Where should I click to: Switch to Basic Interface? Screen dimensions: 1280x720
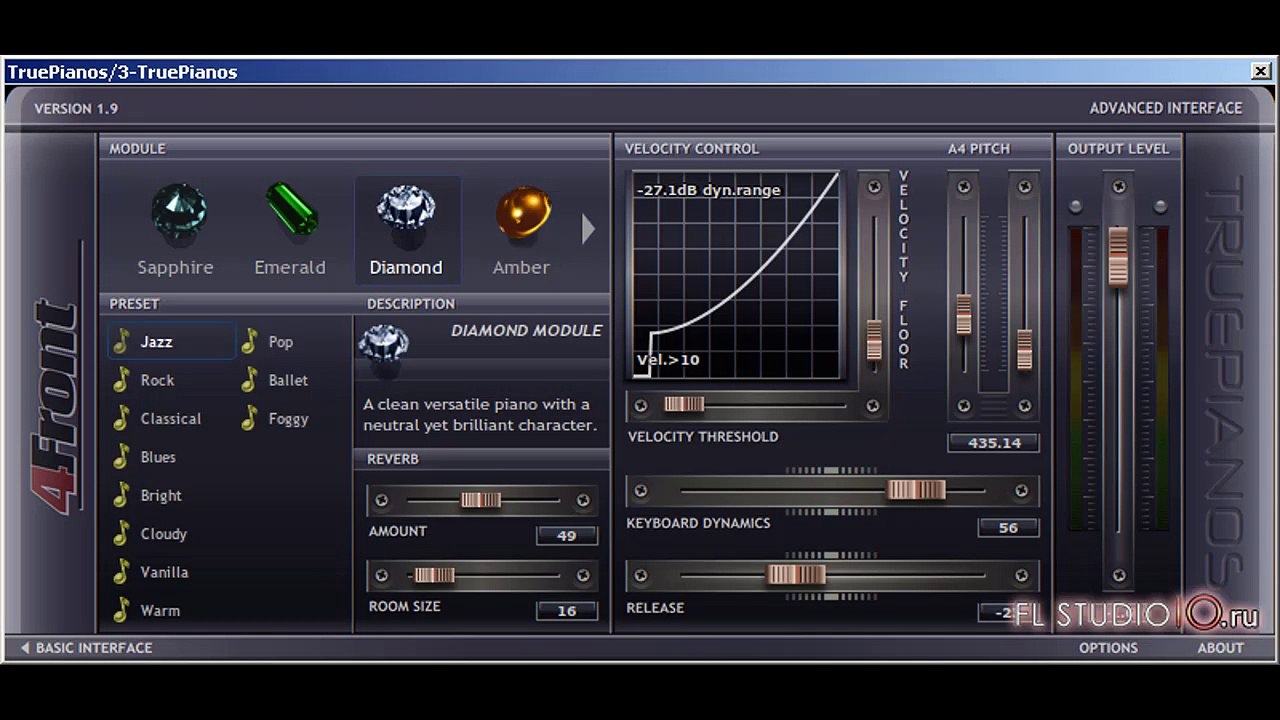click(x=87, y=648)
